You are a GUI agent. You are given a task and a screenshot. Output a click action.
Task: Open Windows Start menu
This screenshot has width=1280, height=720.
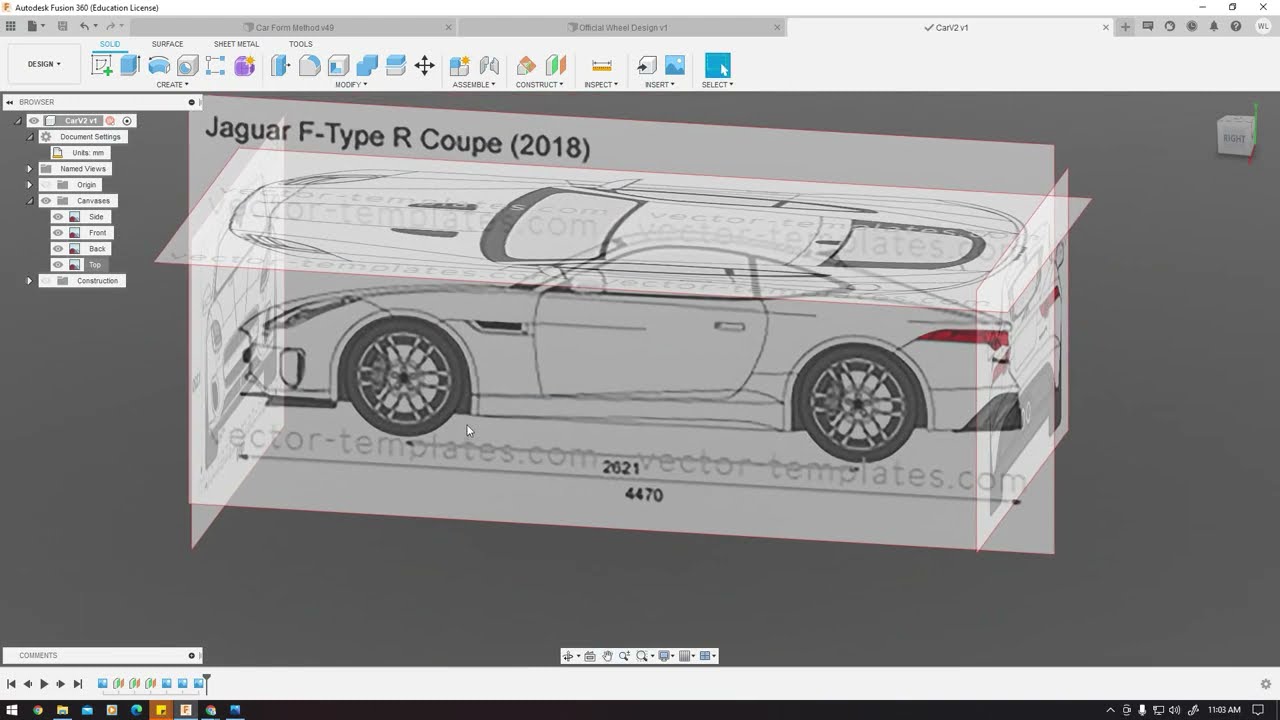click(12, 710)
